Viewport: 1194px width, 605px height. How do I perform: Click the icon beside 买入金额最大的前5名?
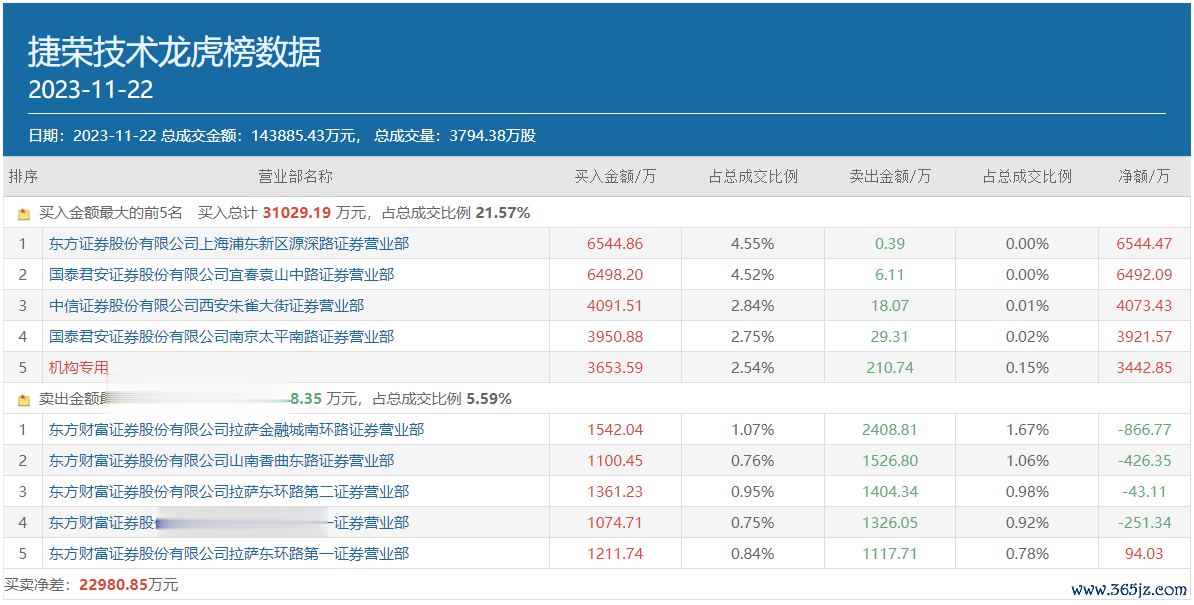pos(24,214)
